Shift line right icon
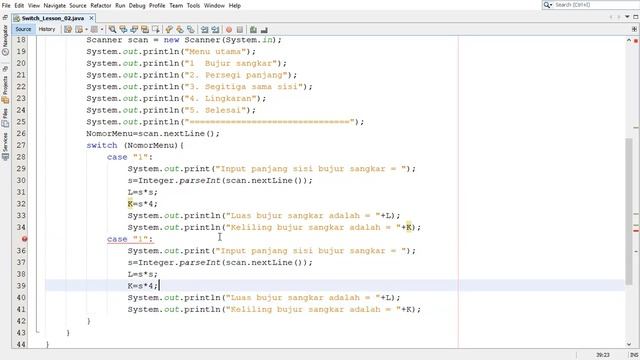The width and height of the screenshot is (640, 360). coord(215,29)
